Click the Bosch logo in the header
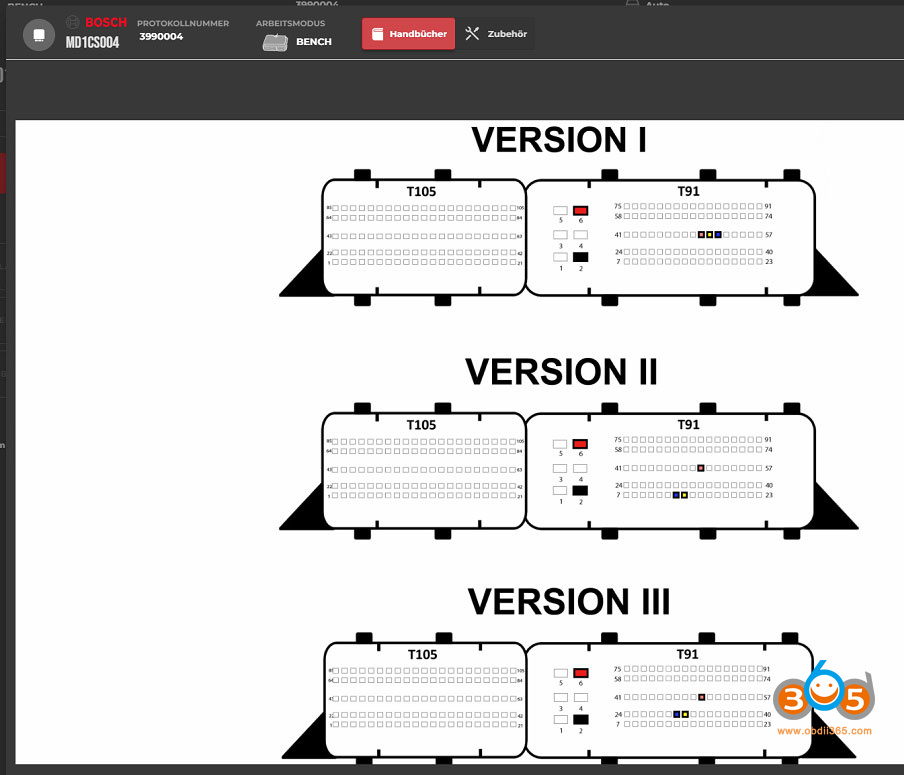The height and width of the screenshot is (775, 904). (x=97, y=22)
